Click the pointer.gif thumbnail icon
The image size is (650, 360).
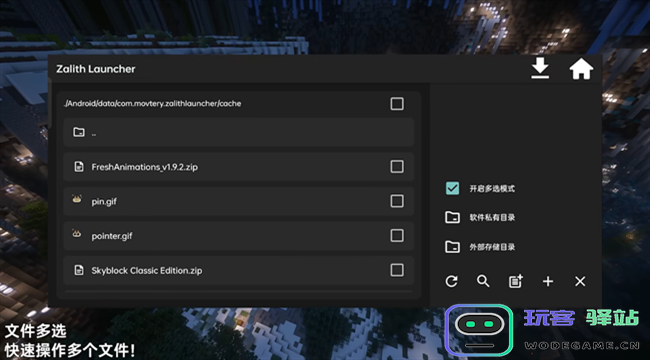77,234
